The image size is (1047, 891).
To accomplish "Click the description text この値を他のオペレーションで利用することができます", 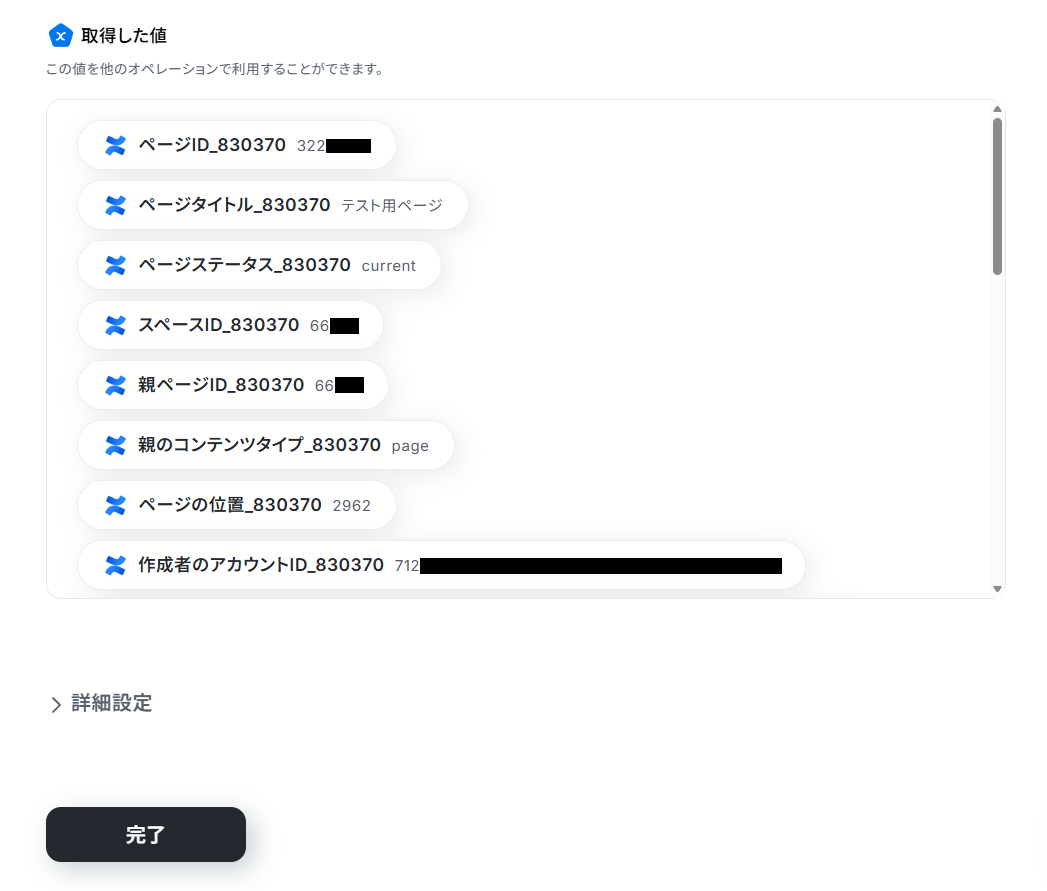I will click(x=214, y=69).
